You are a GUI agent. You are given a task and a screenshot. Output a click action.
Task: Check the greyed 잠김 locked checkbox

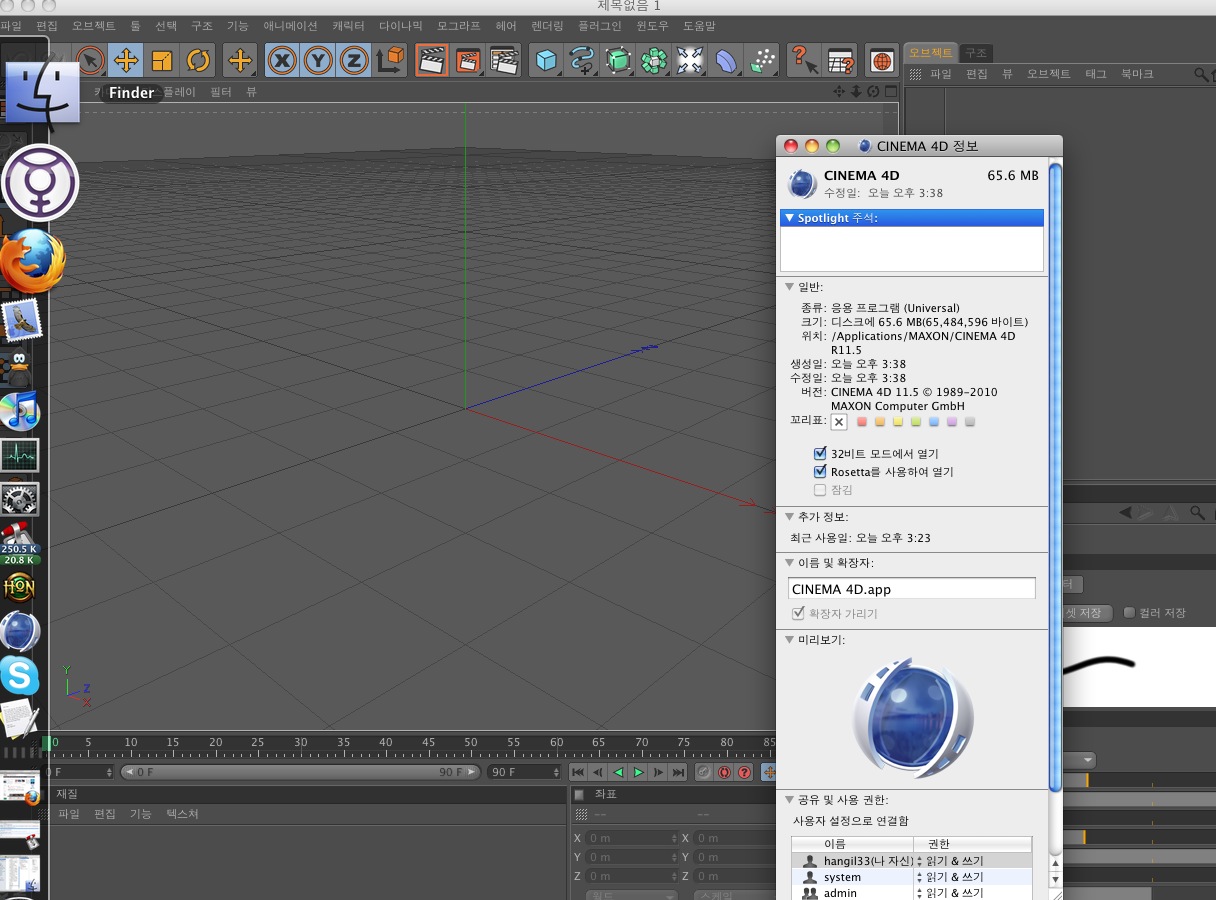pos(821,490)
